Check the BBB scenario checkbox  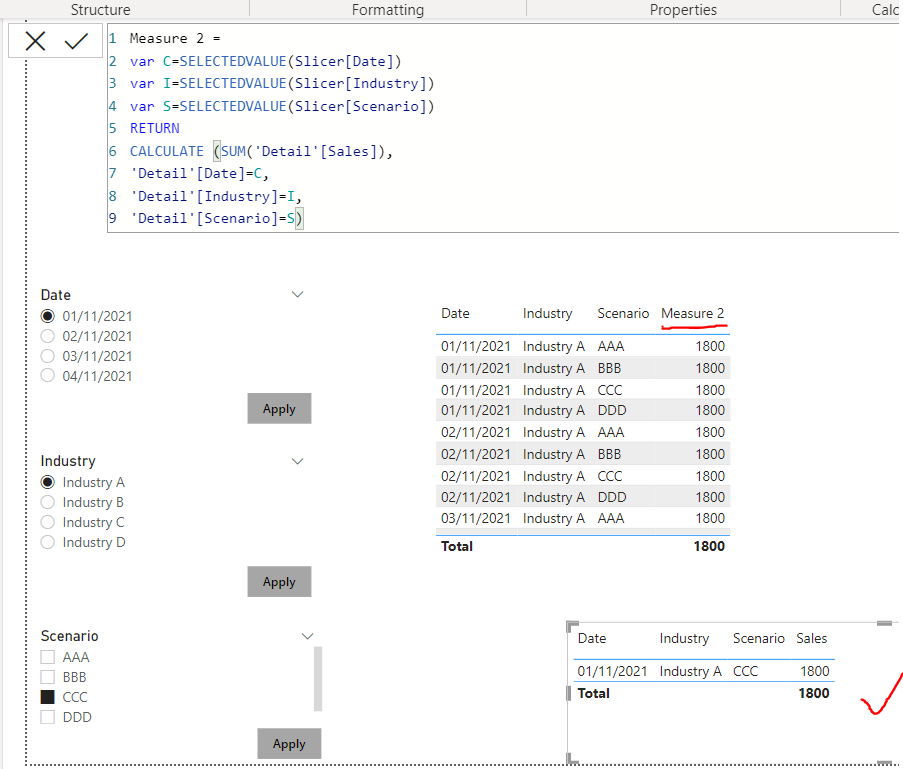coord(48,677)
